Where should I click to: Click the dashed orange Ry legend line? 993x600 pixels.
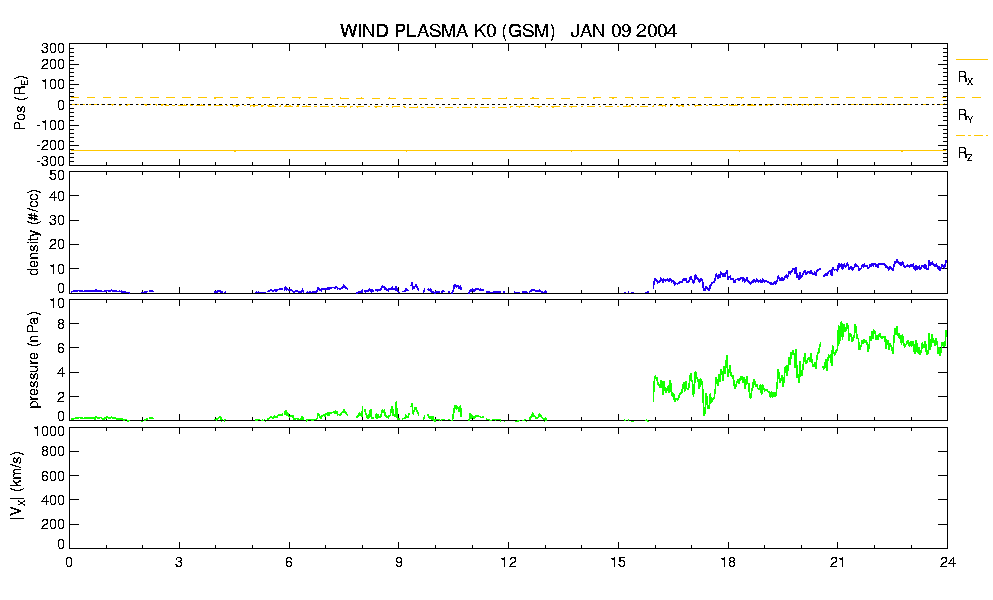971,98
